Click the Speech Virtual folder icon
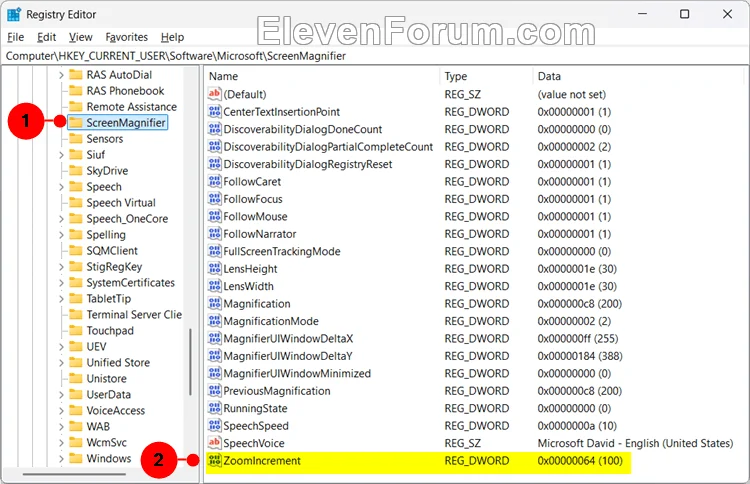 coord(76,202)
